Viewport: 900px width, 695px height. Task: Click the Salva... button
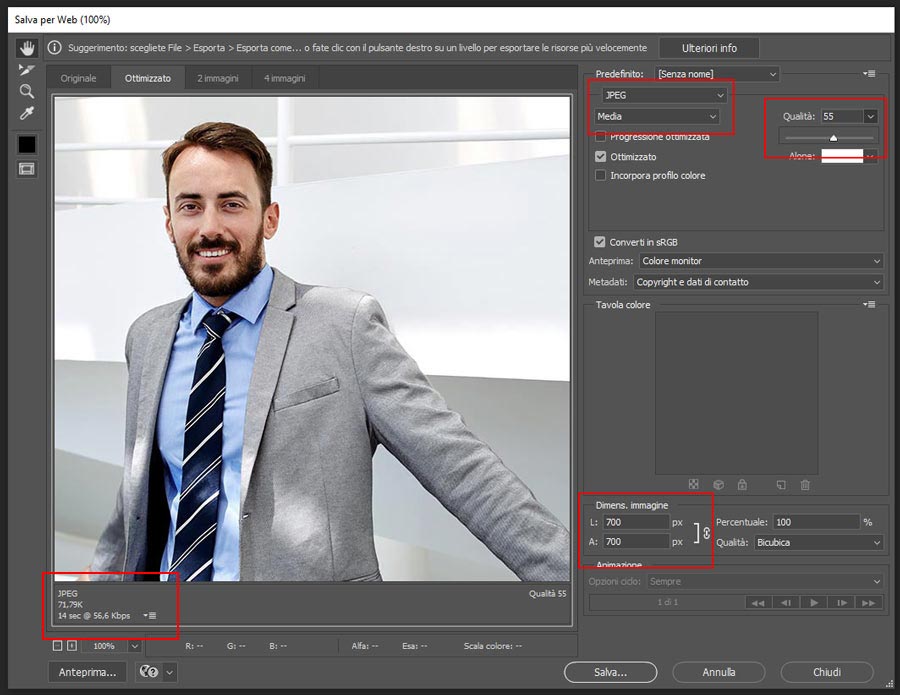point(610,672)
